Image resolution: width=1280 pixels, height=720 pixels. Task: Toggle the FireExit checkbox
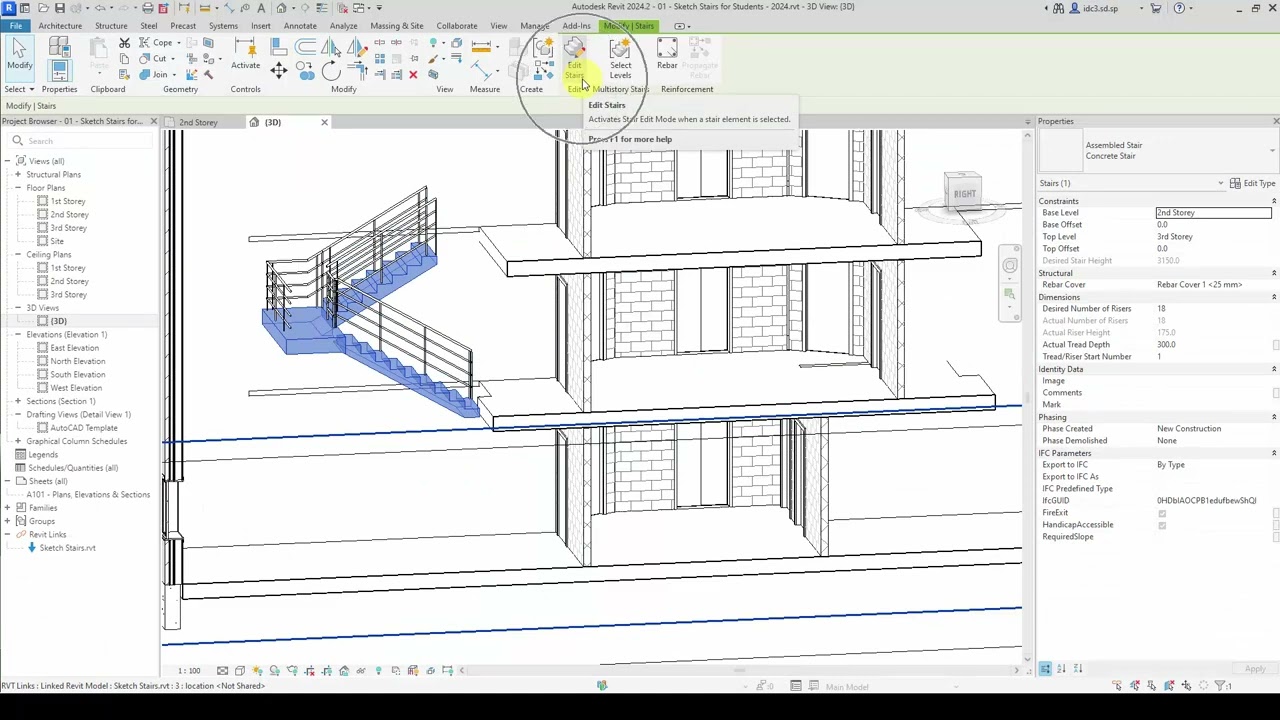[1162, 513]
